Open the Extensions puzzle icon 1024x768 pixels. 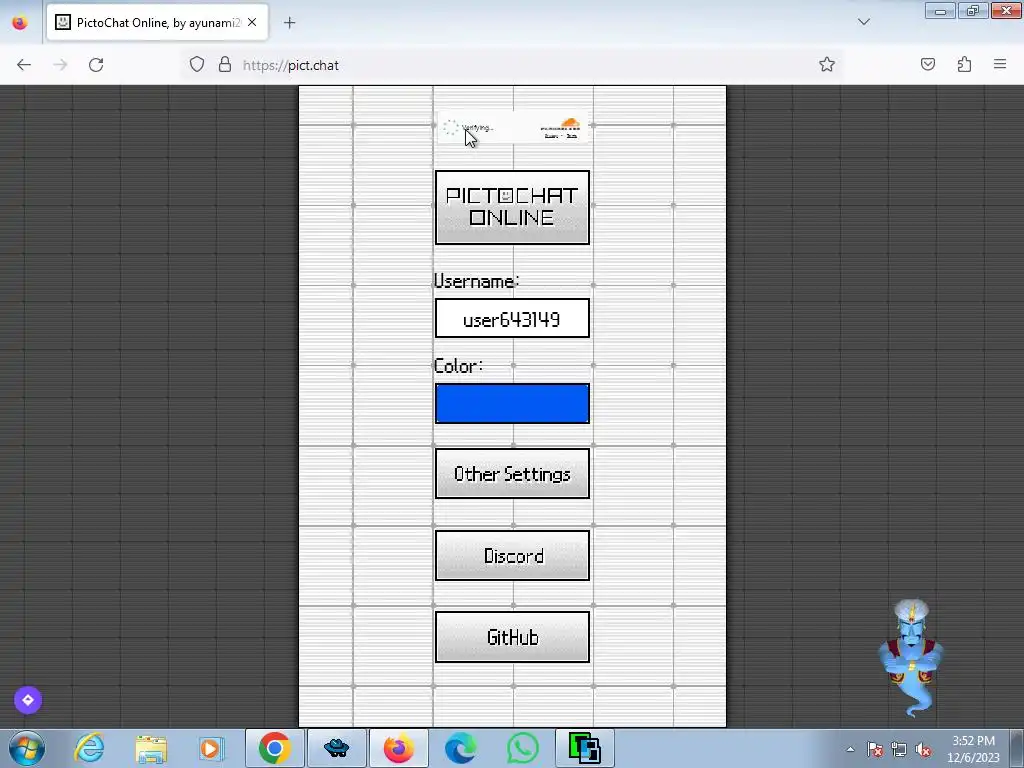(x=964, y=64)
